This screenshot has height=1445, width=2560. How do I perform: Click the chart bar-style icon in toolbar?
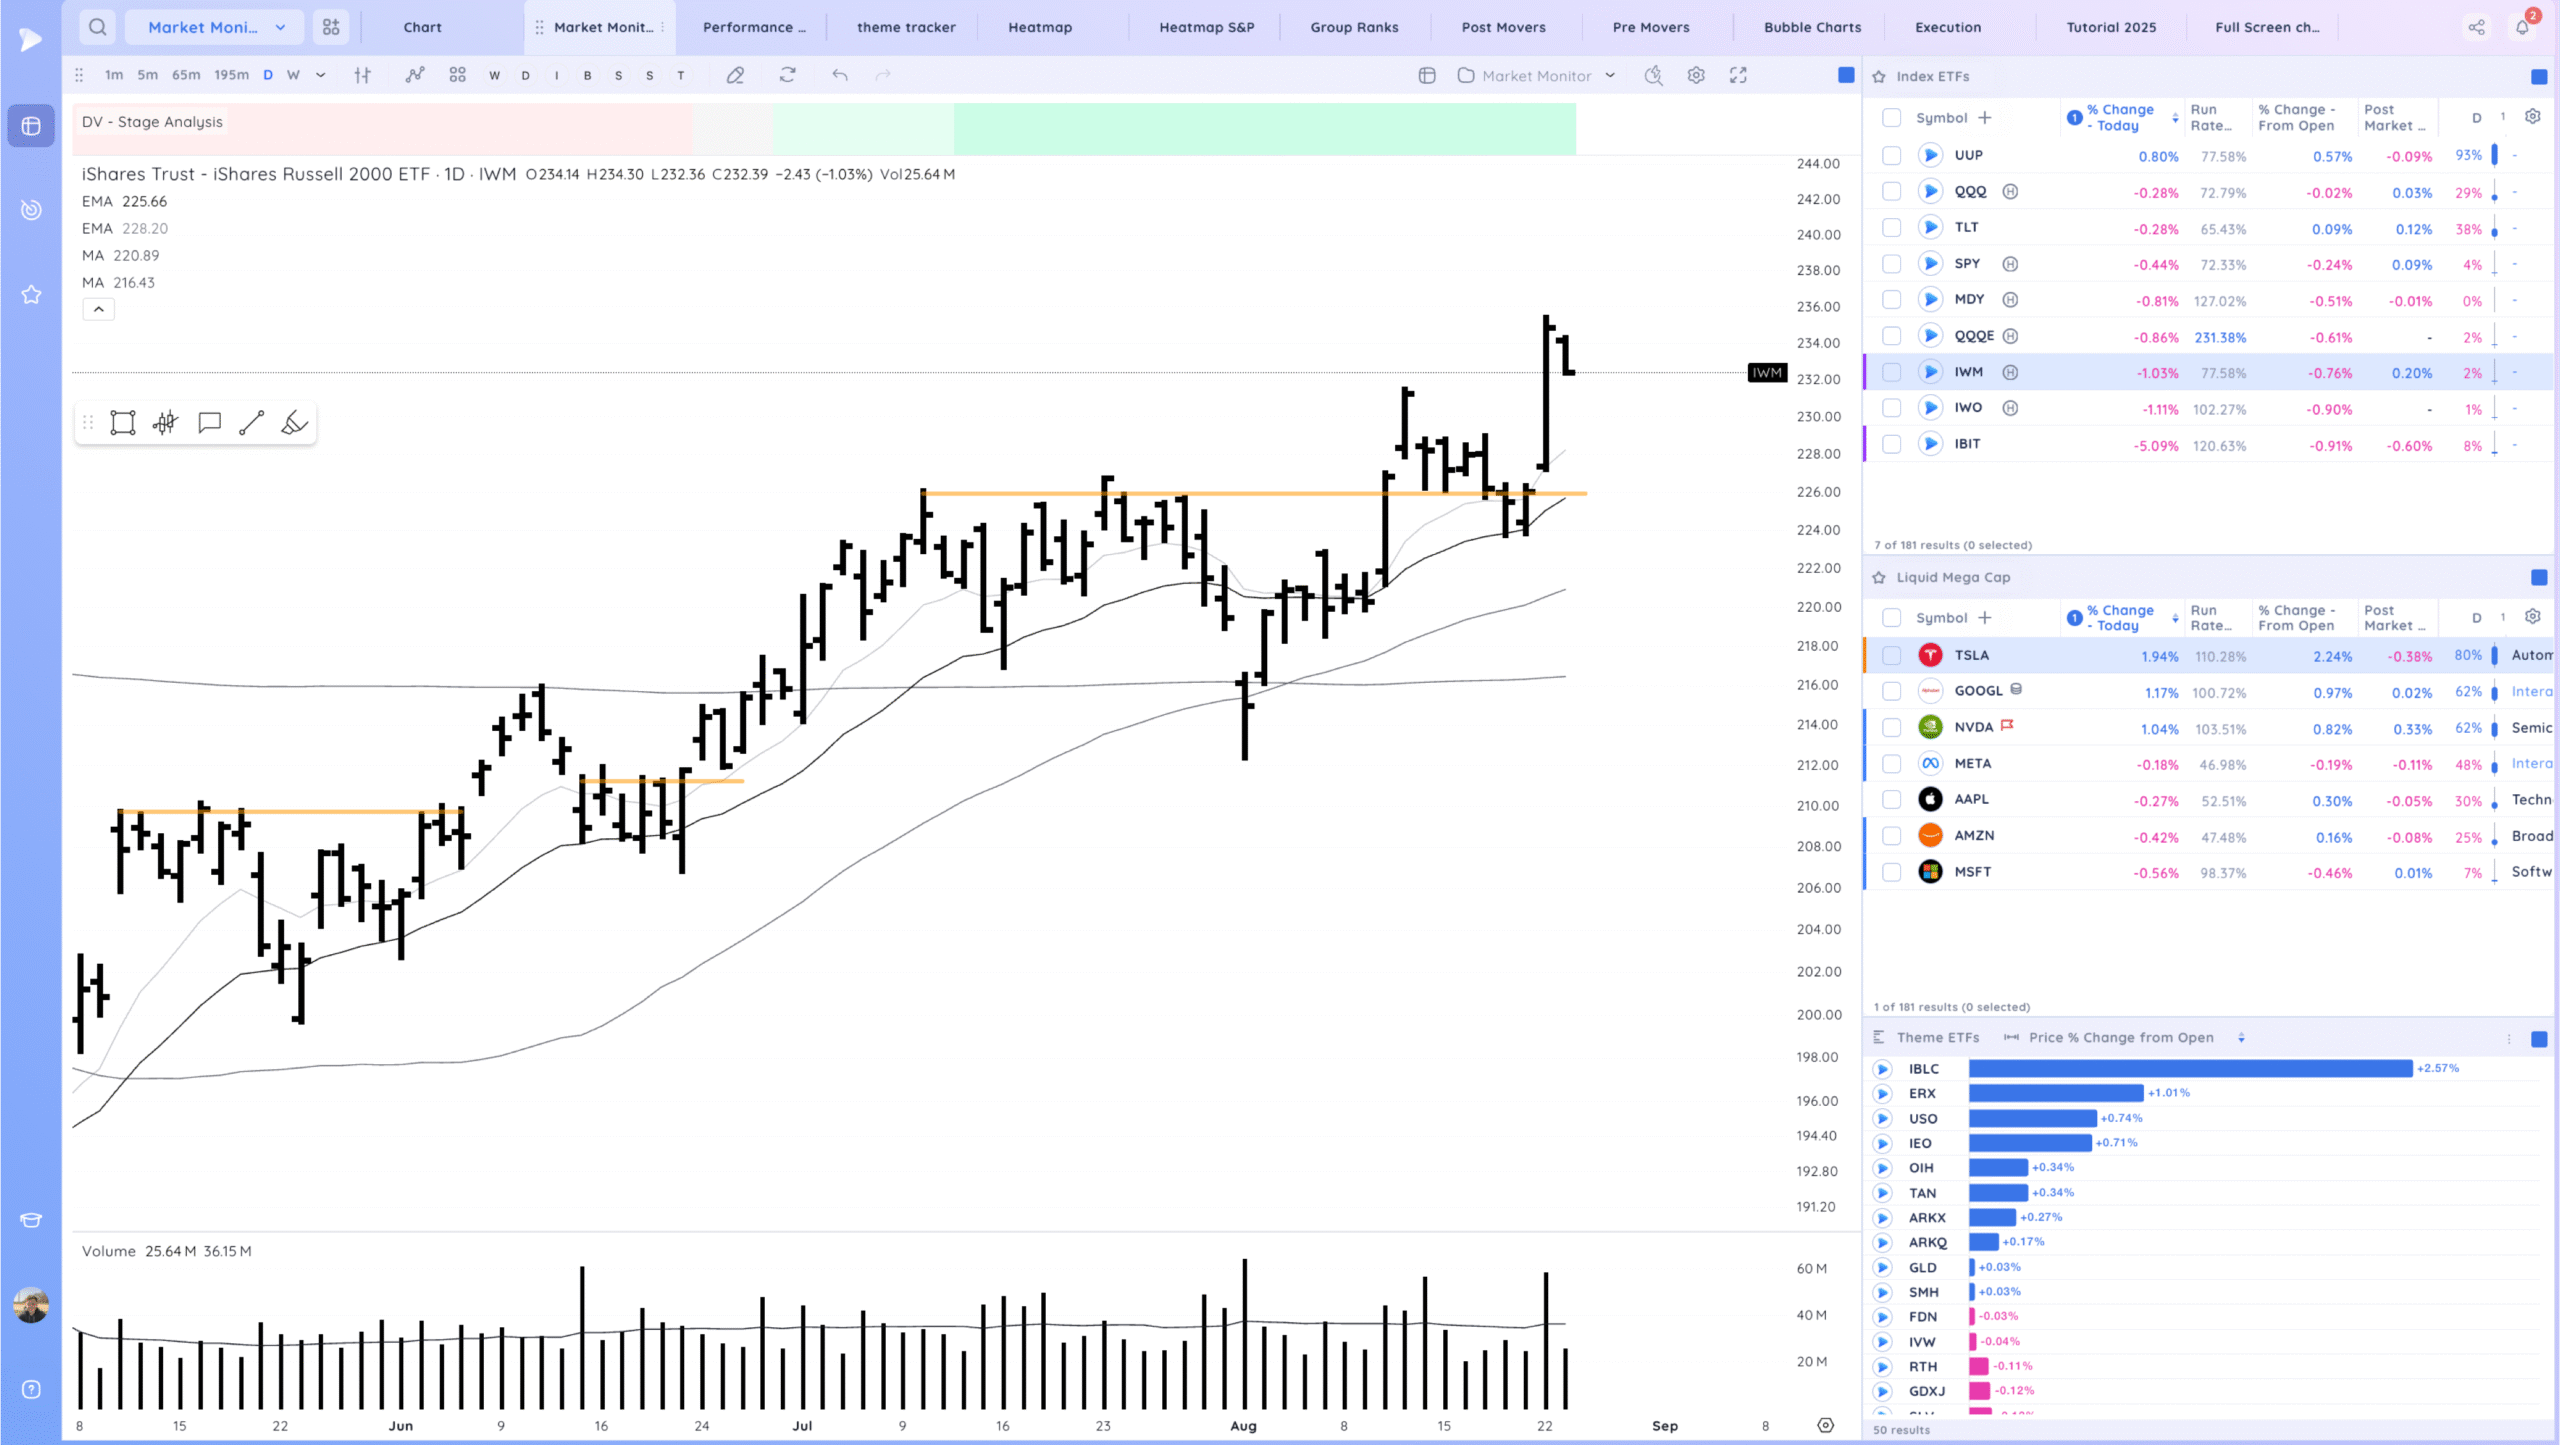tap(363, 75)
